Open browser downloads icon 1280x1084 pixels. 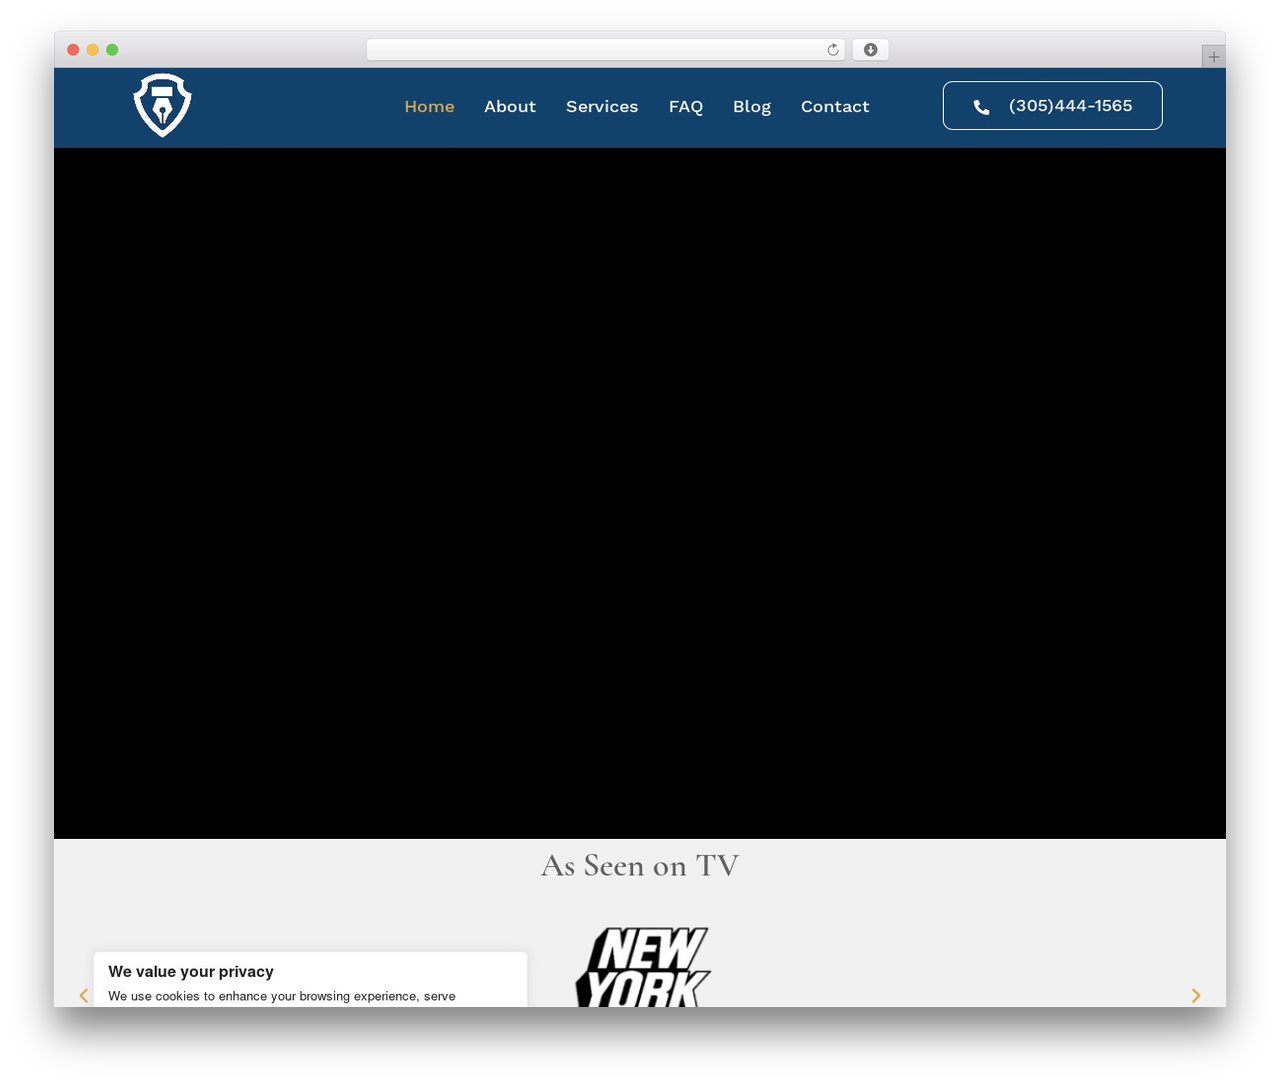pyautogui.click(x=870, y=50)
